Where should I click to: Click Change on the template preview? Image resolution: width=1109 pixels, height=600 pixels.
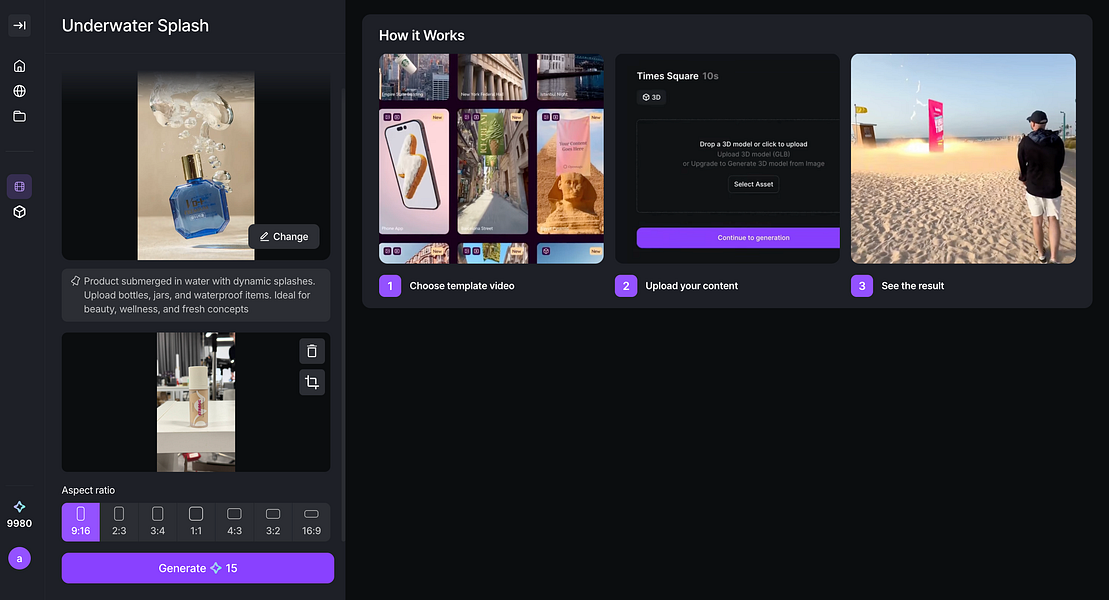(284, 236)
